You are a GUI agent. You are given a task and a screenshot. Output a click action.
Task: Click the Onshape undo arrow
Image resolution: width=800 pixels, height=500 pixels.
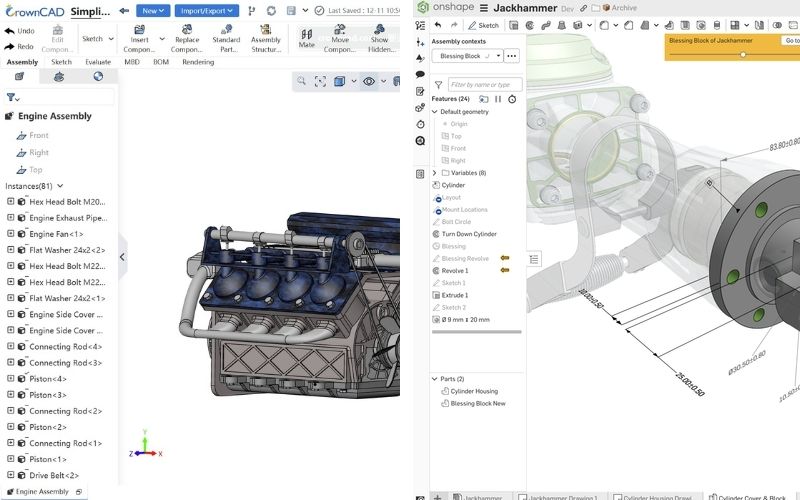click(438, 24)
